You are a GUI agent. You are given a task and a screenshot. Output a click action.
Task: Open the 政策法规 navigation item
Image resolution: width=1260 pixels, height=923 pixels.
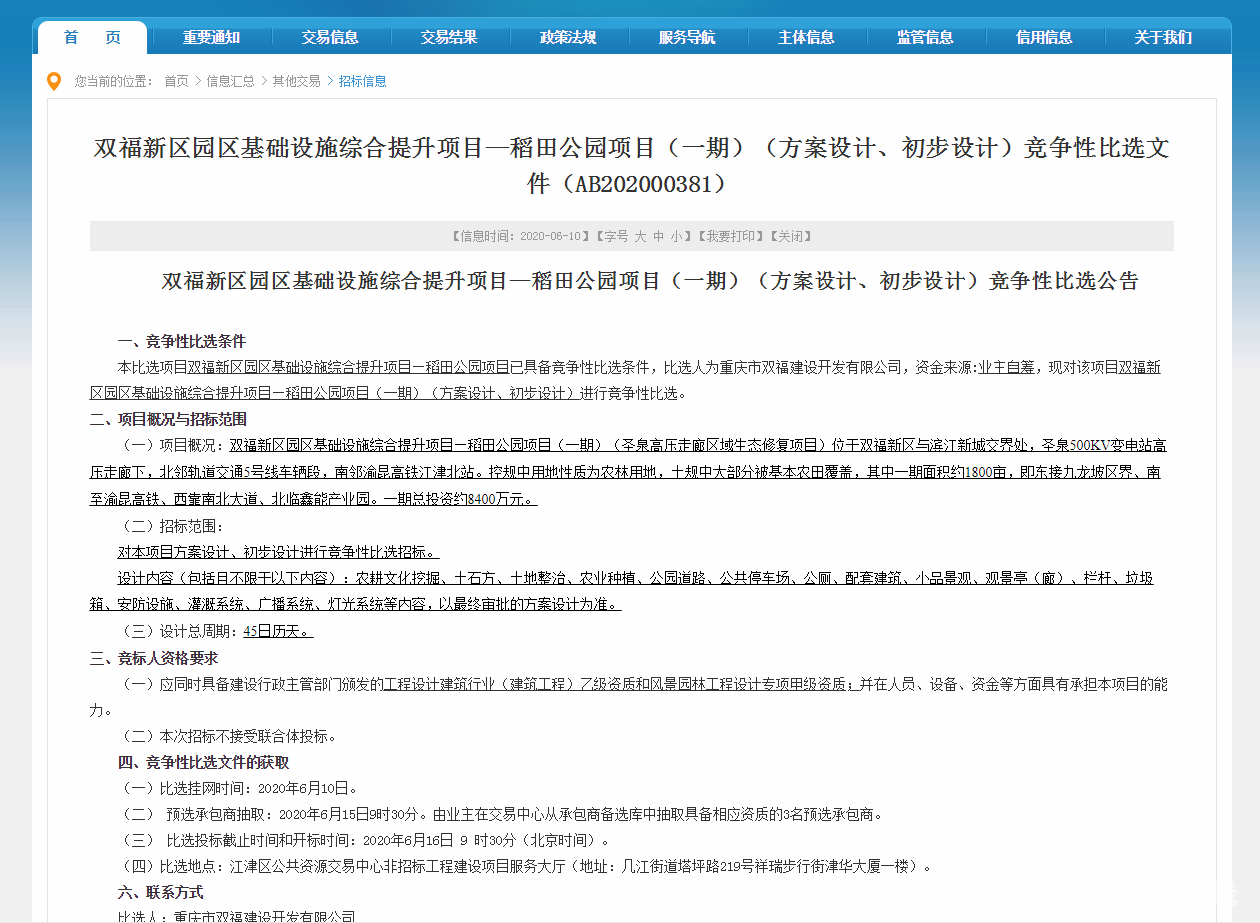point(568,38)
